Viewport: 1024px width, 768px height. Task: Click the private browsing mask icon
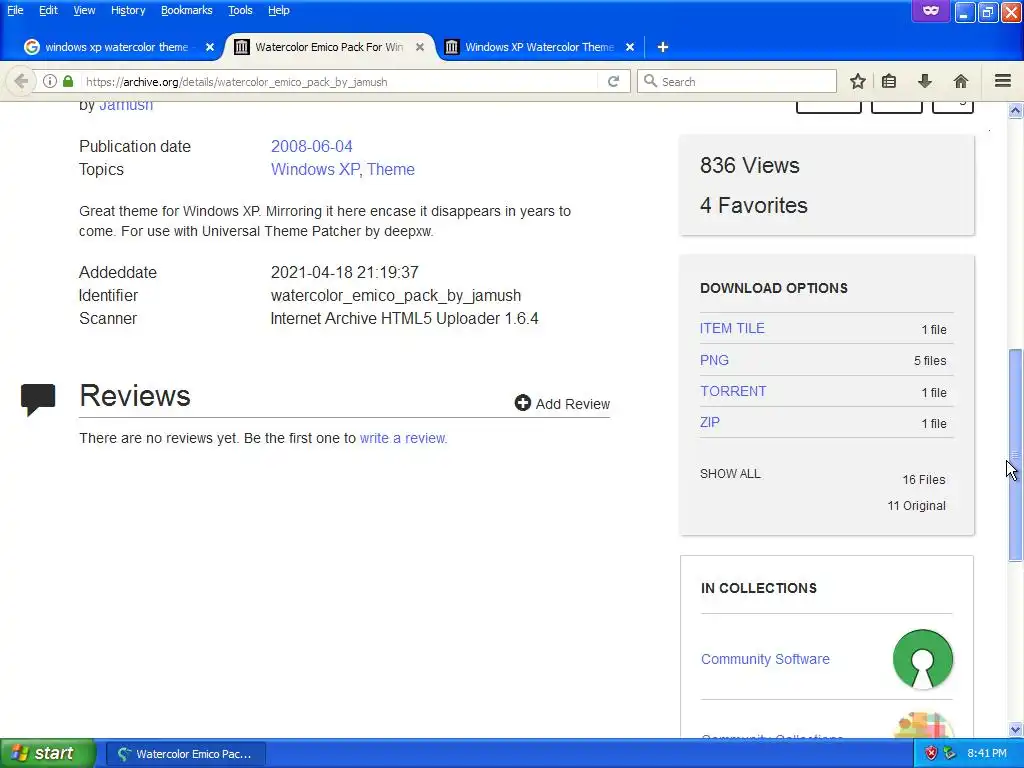[931, 10]
